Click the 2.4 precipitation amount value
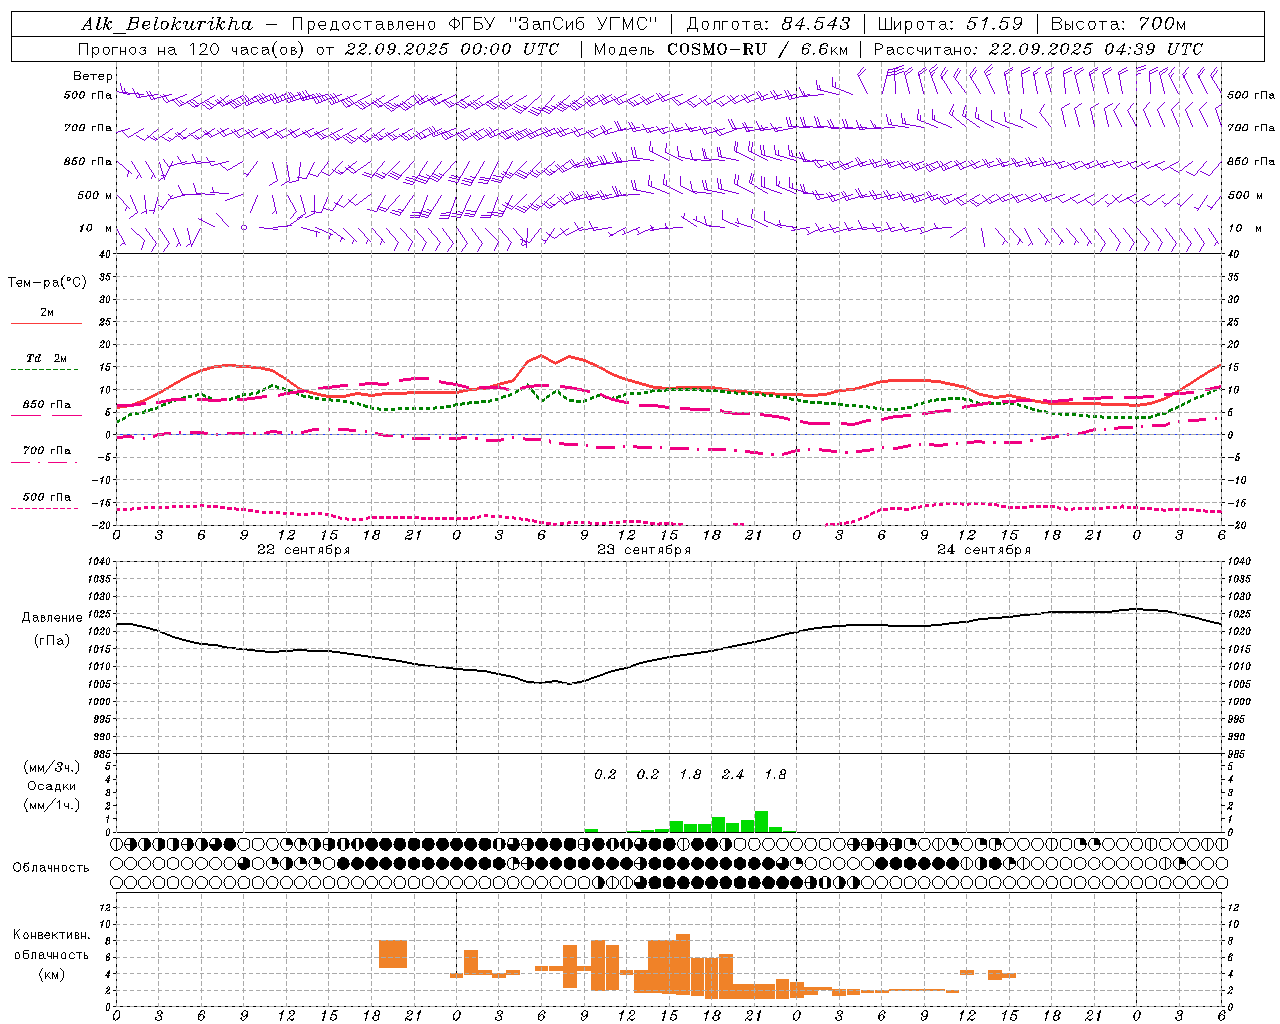This screenshot has height=1024, width=1280. (x=733, y=774)
